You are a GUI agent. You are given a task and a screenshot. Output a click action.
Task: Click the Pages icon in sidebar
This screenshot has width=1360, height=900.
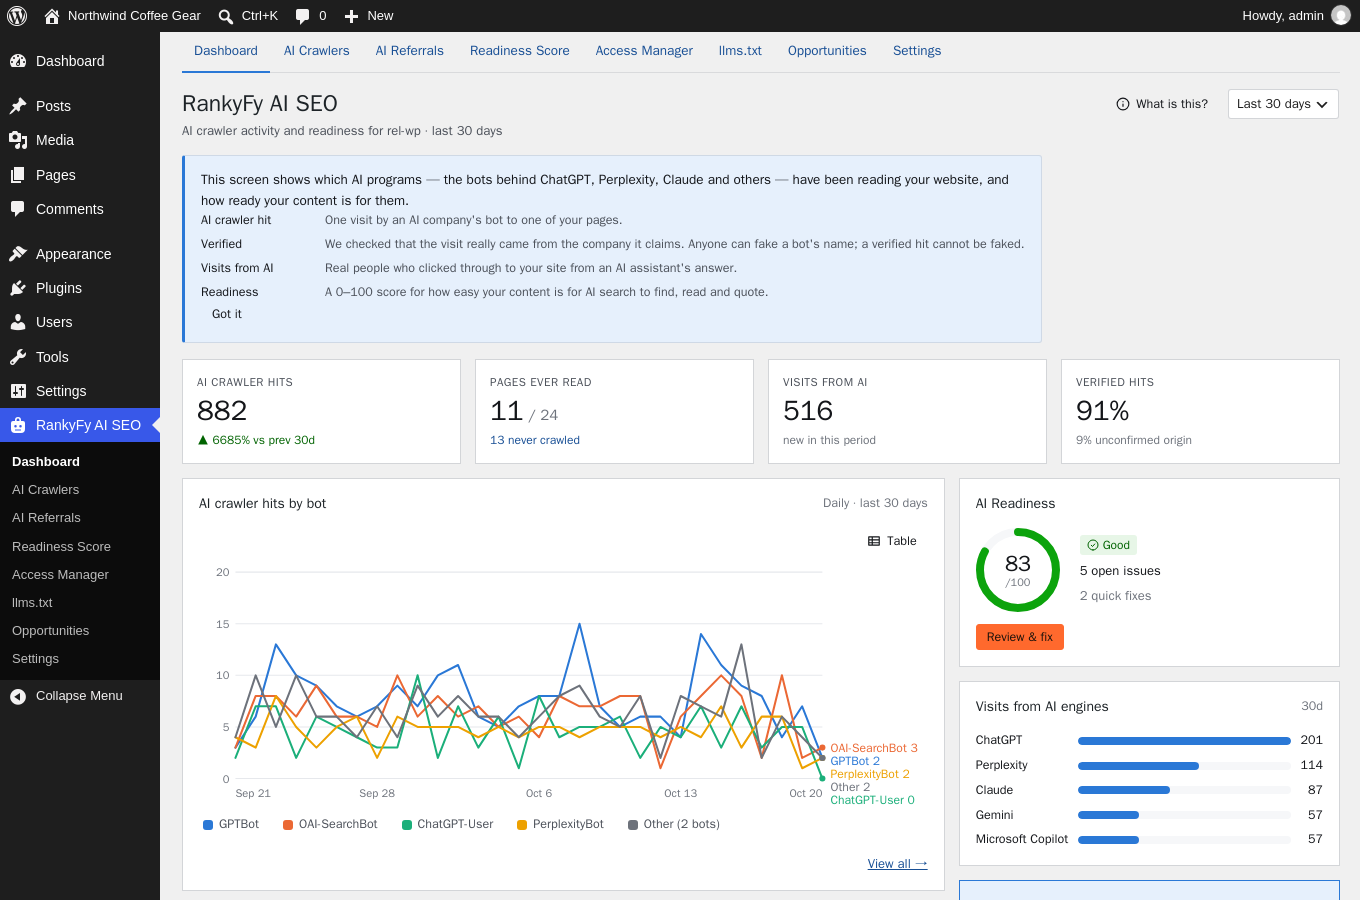(x=18, y=175)
